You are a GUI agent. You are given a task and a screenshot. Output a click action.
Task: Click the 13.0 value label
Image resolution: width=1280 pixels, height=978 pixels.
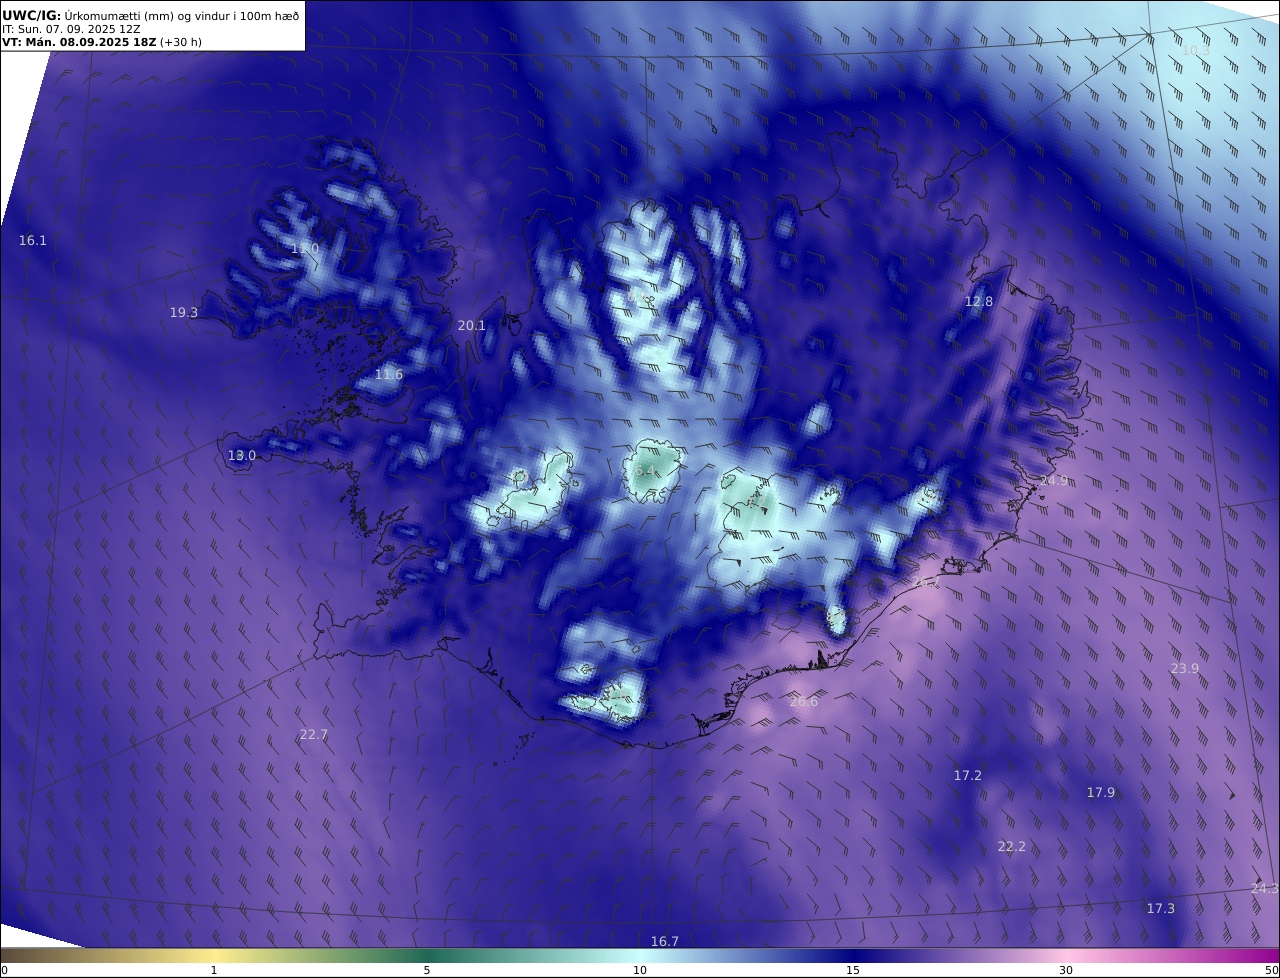[242, 456]
